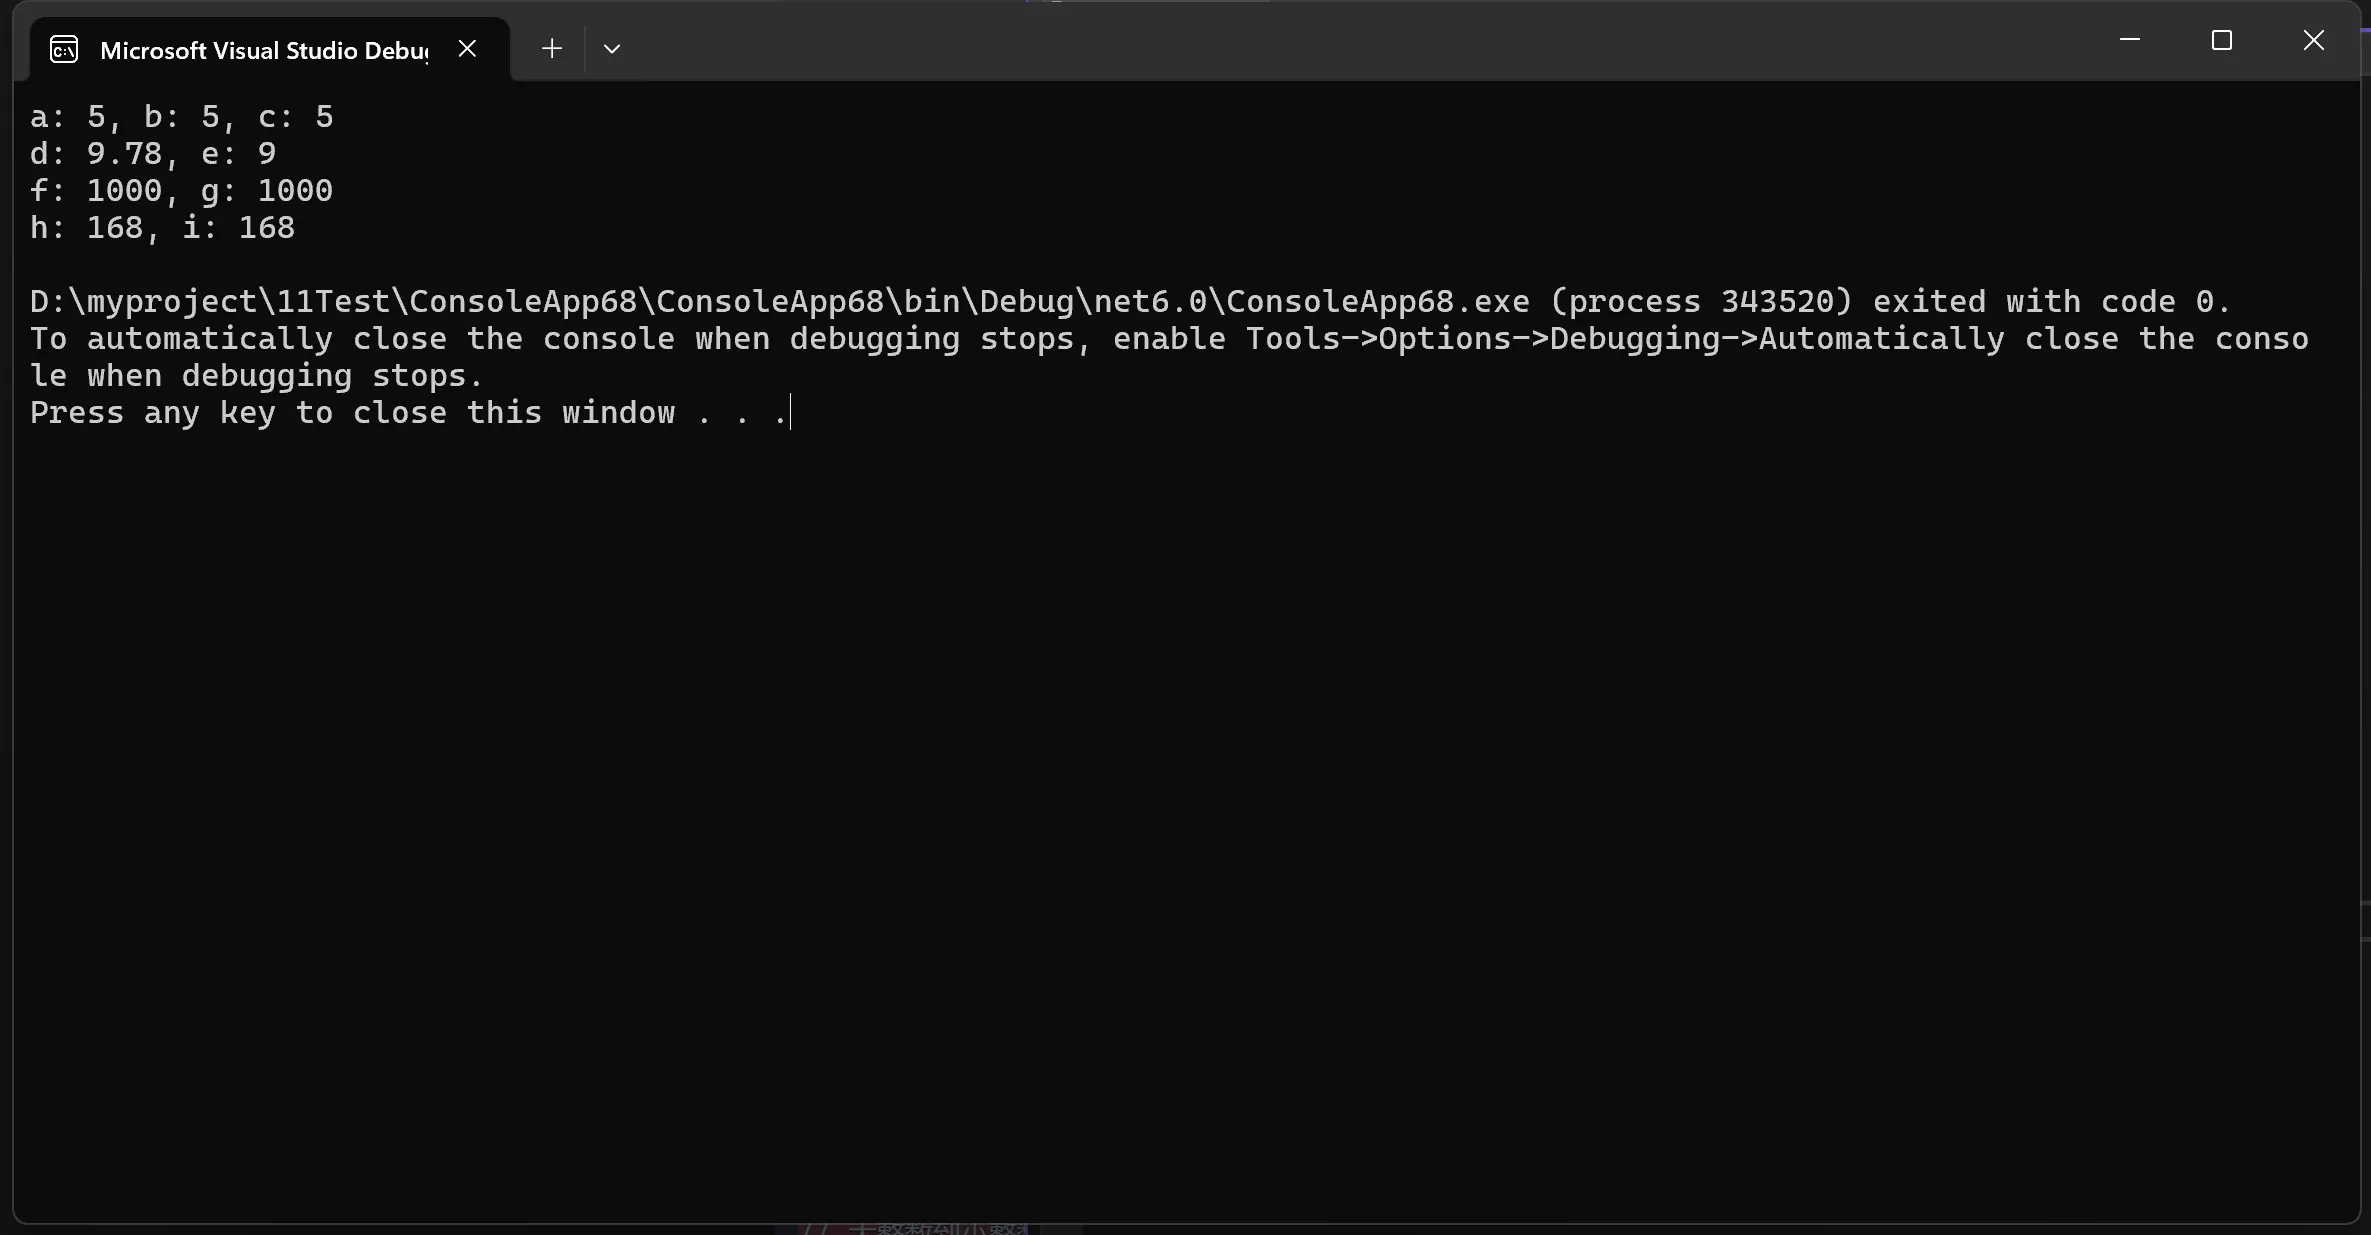Screen dimensions: 2371x1235
Task: Click the output line "d: 9.78, e: 9"
Action: pos(153,154)
